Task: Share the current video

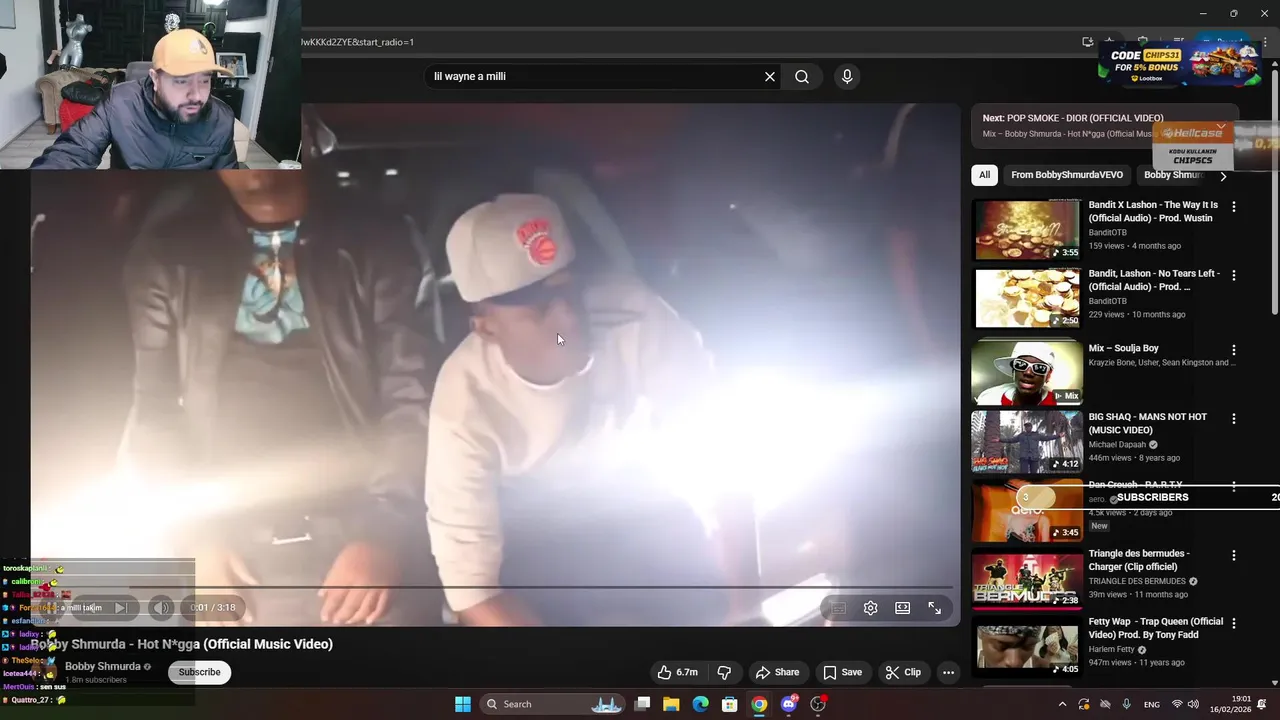Action: pyautogui.click(x=777, y=672)
